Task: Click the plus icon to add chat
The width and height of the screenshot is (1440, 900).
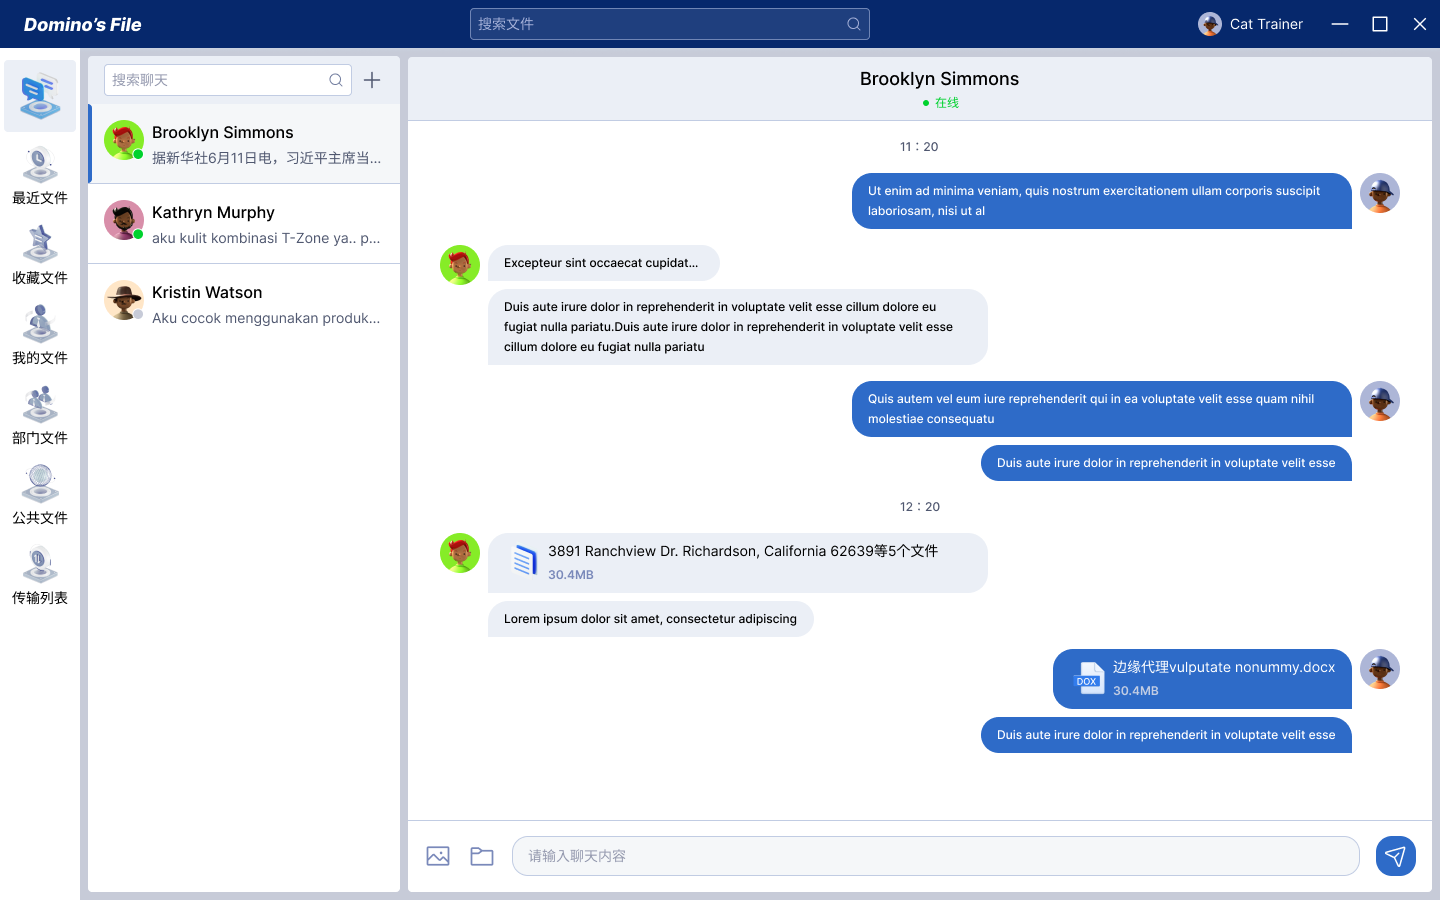Action: (372, 80)
